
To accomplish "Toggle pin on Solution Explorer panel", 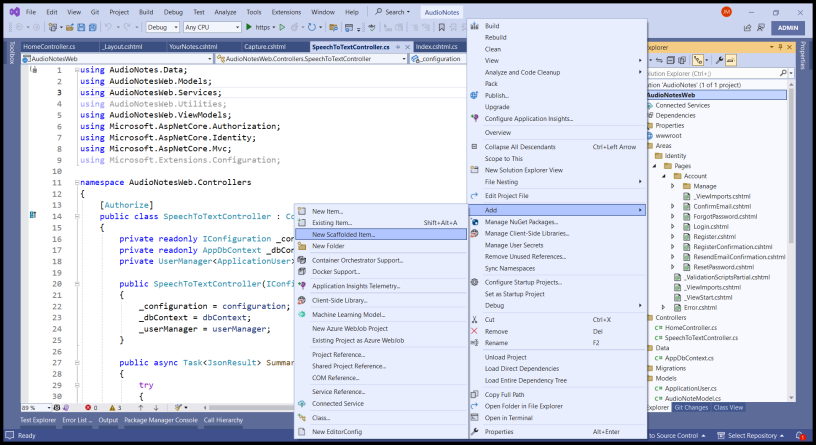I will 780,47.
